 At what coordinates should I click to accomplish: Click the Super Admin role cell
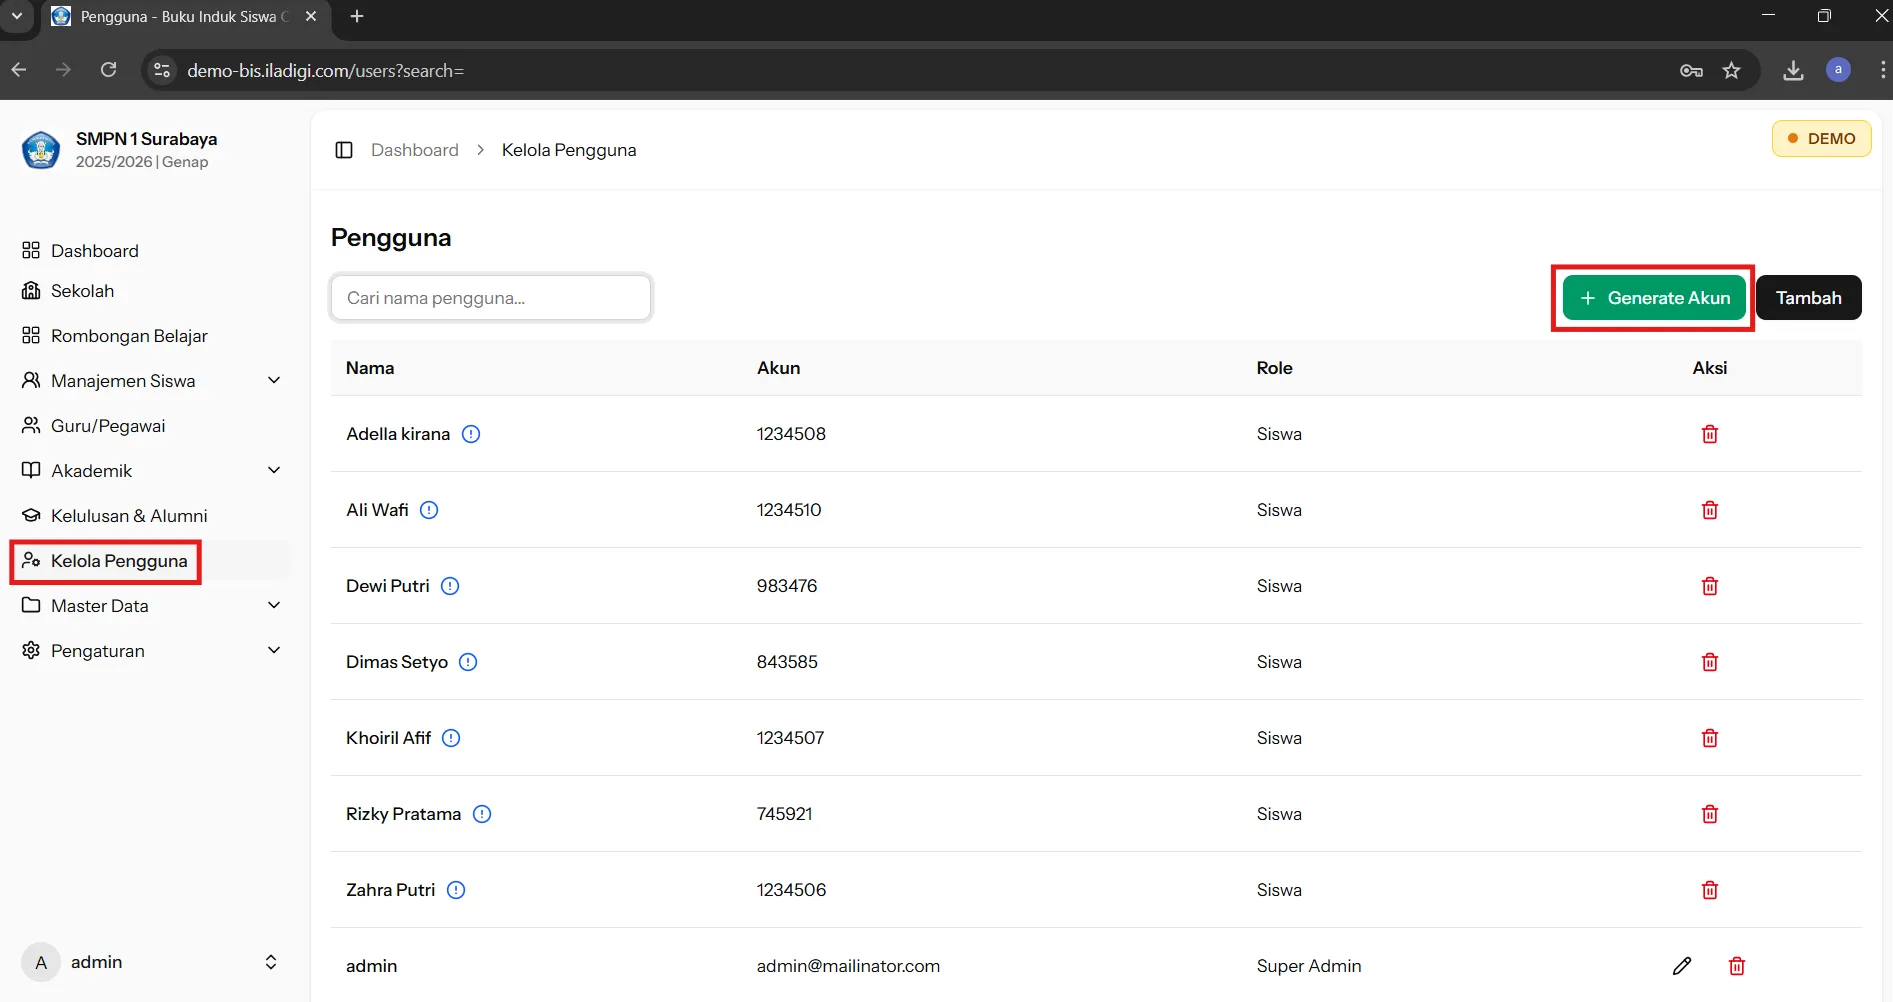pos(1309,966)
